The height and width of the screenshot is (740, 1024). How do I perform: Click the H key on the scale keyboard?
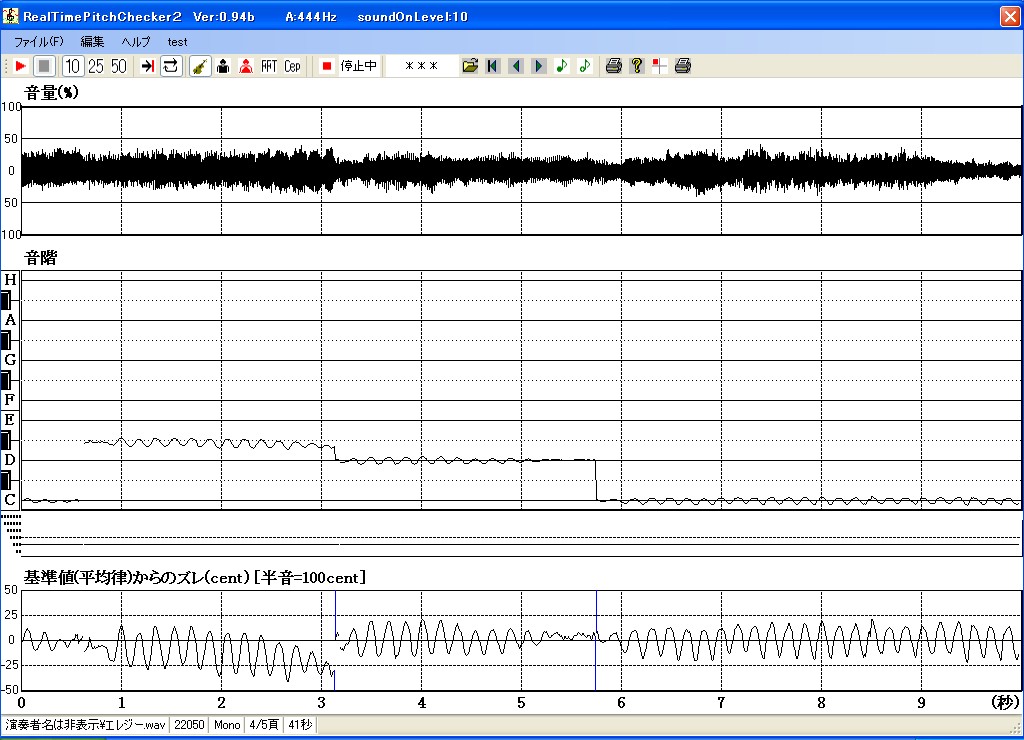tap(10, 280)
